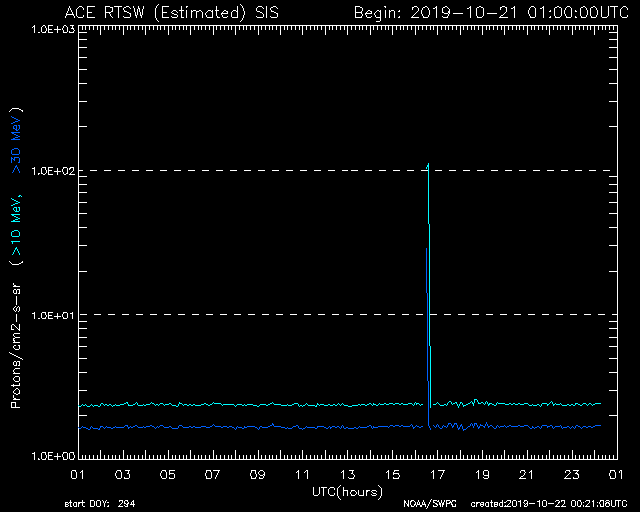Click the NOAA/SWPC credit text

426,503
